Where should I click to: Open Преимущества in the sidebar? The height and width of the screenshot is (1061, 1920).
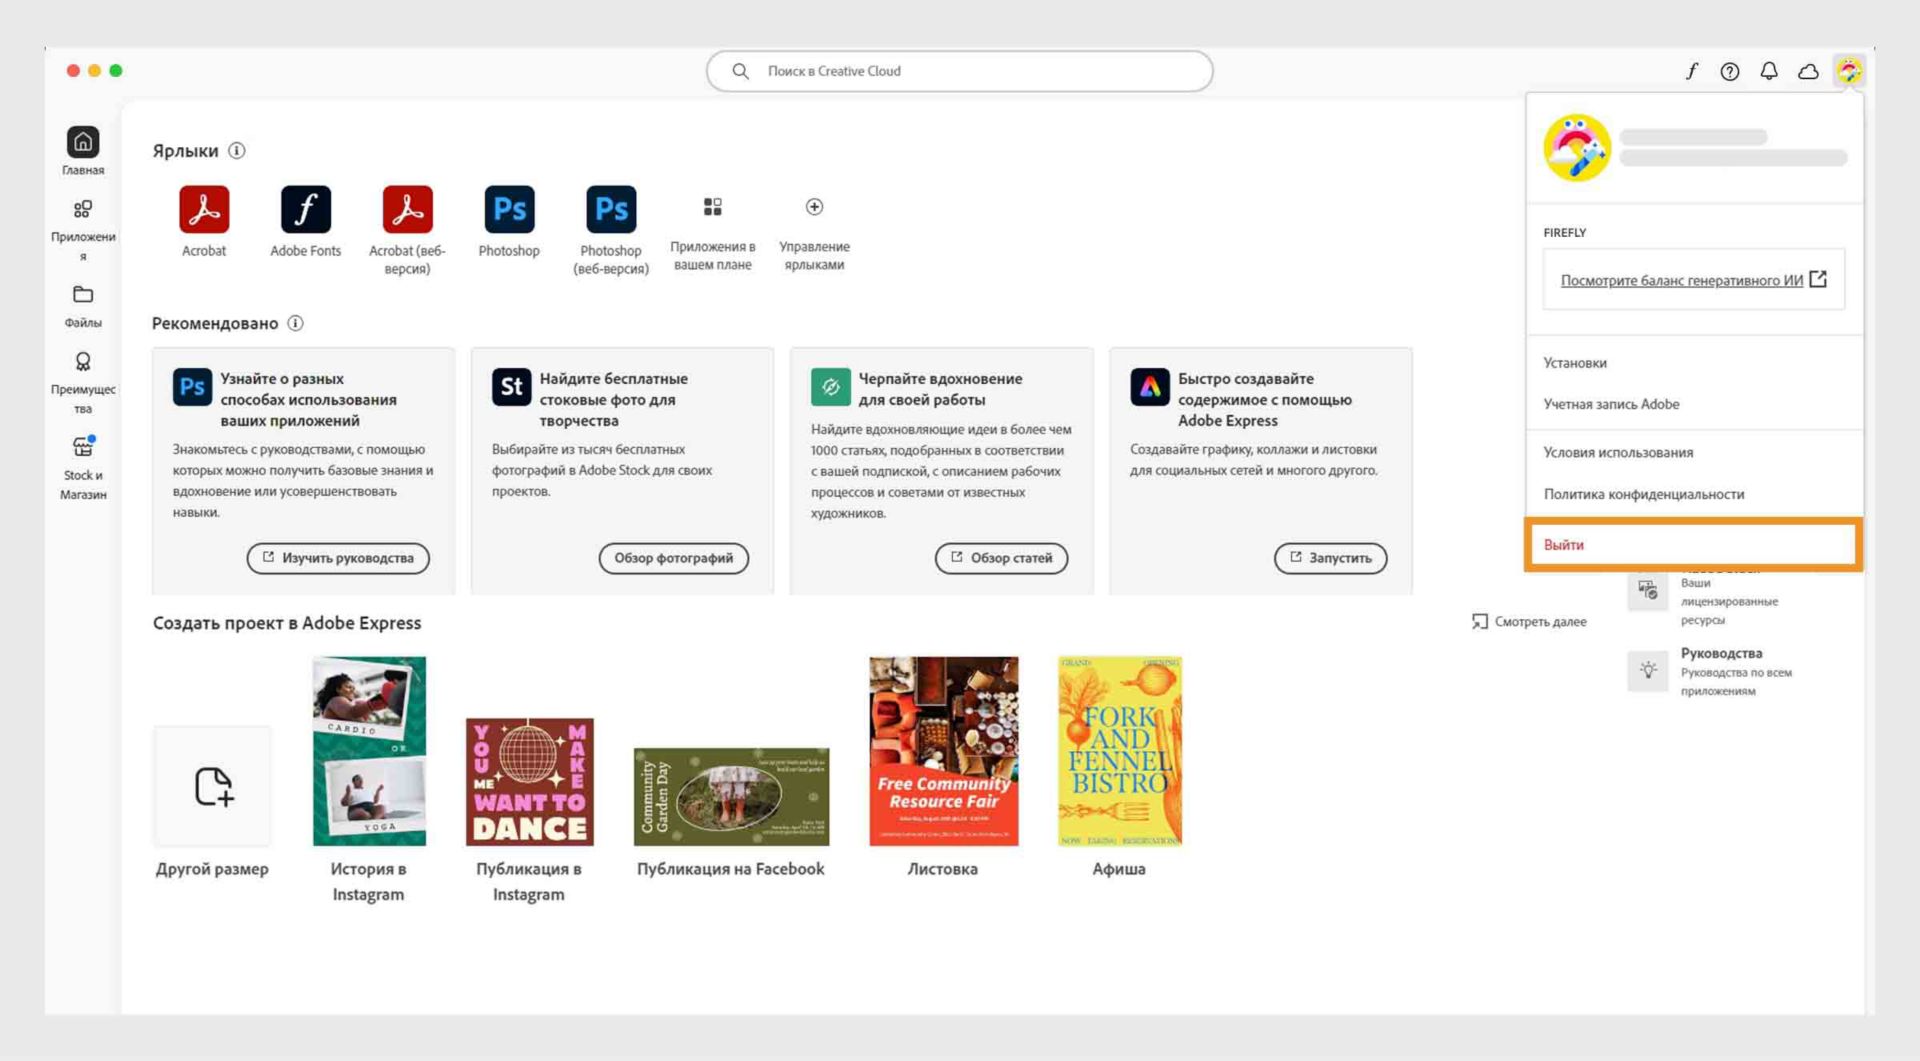pos(84,370)
